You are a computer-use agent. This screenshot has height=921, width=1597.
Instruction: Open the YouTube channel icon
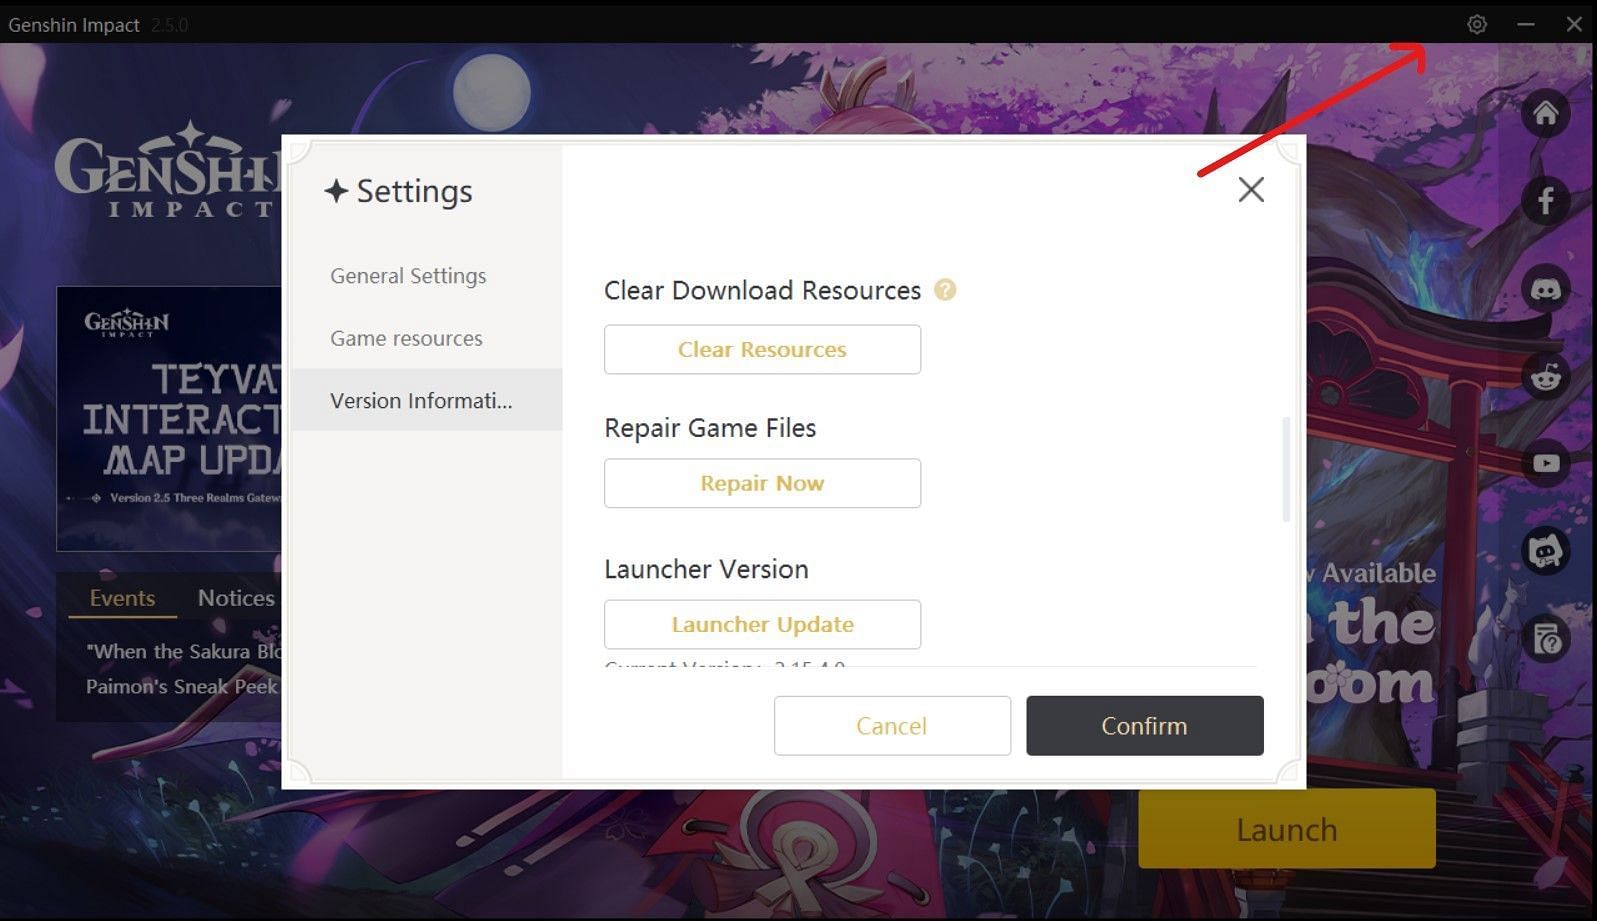[x=1546, y=463]
